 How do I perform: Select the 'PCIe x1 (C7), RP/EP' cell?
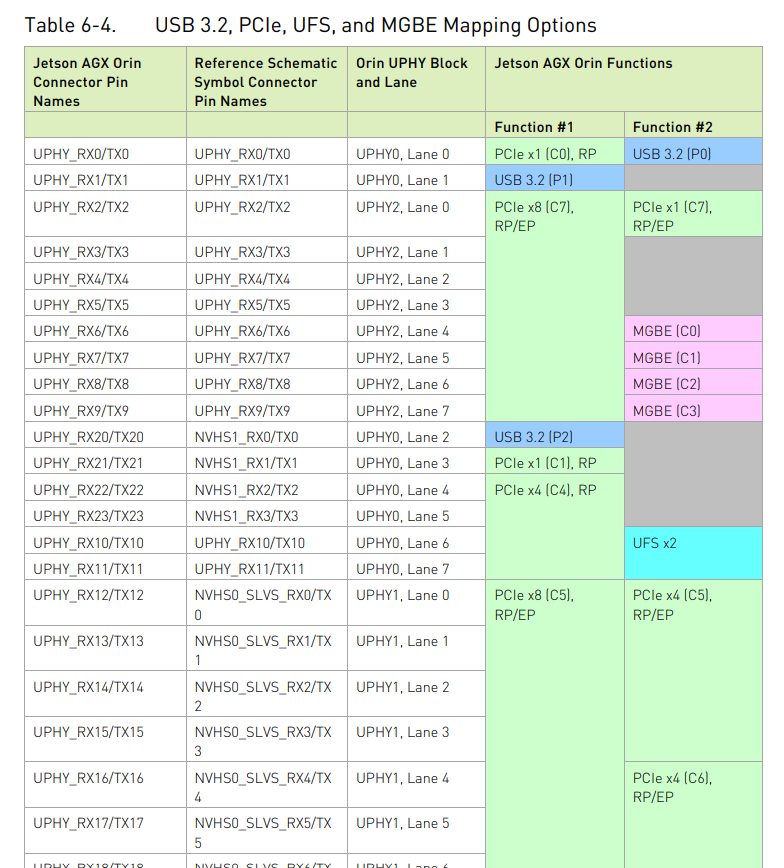pos(693,214)
